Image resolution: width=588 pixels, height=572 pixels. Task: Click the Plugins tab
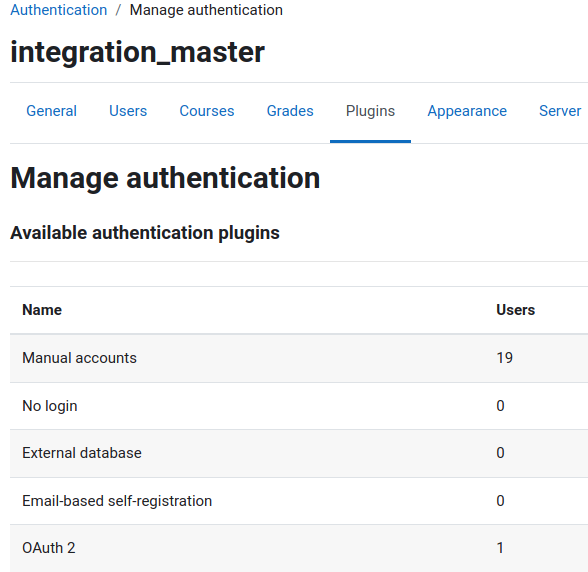click(370, 111)
